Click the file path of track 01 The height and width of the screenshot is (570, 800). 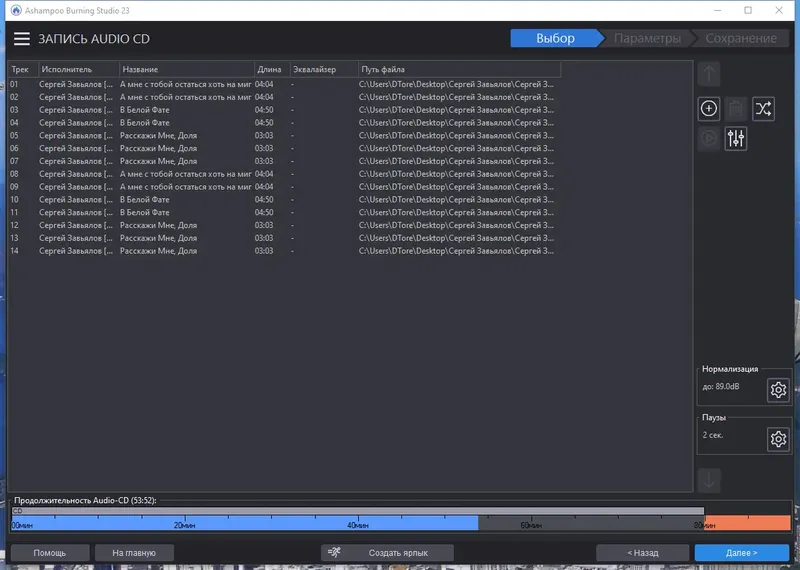(x=456, y=84)
